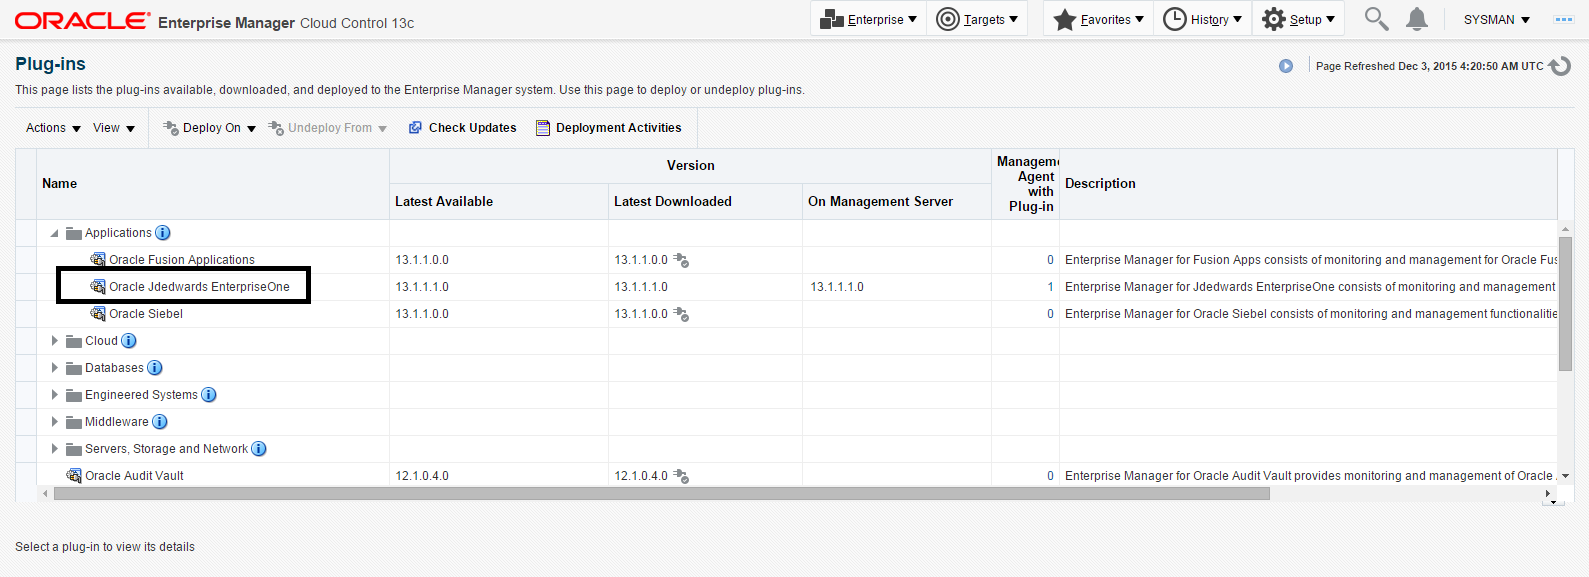Click the Check Updates button
1589x577 pixels.
[462, 128]
